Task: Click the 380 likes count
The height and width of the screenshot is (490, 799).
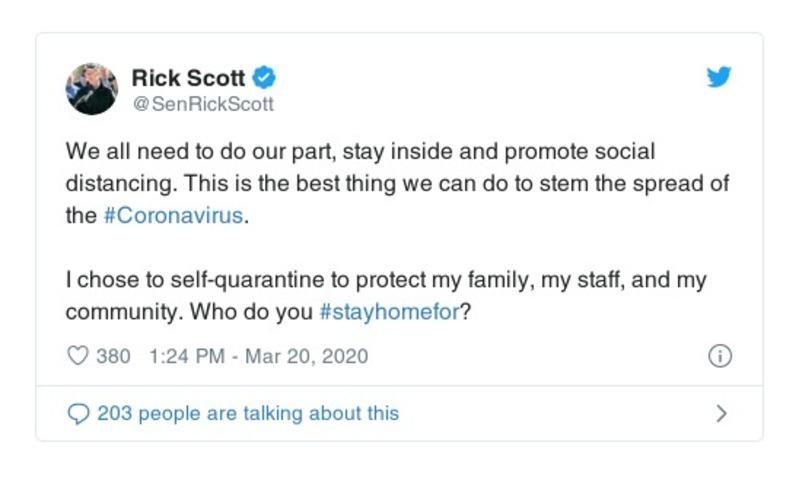Action: tap(112, 356)
